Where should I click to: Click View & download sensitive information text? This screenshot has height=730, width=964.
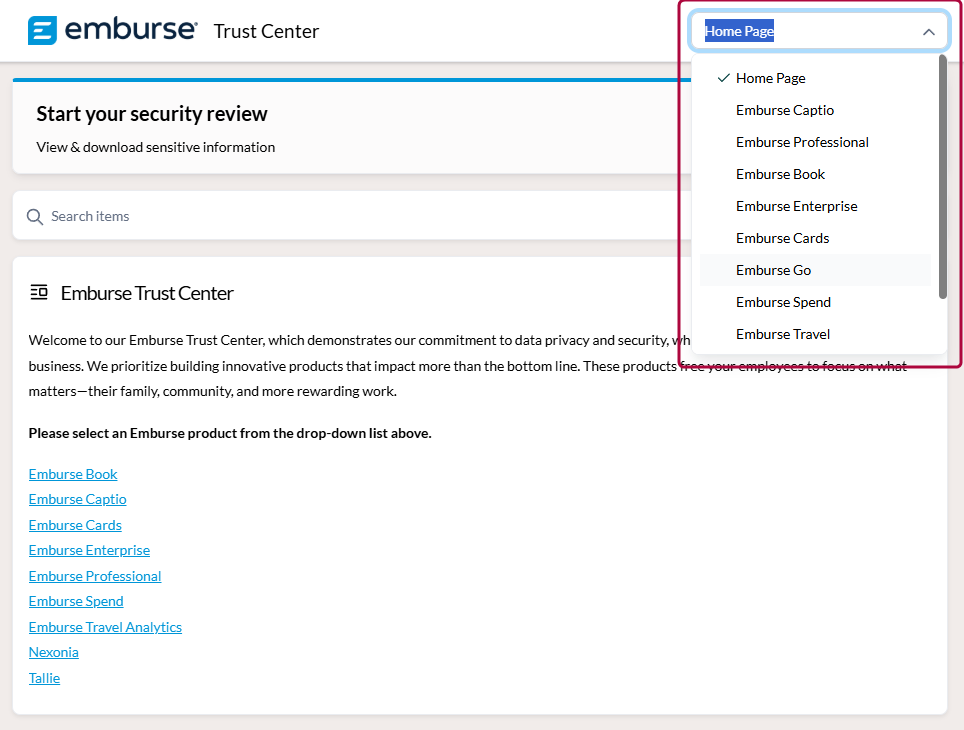click(156, 148)
